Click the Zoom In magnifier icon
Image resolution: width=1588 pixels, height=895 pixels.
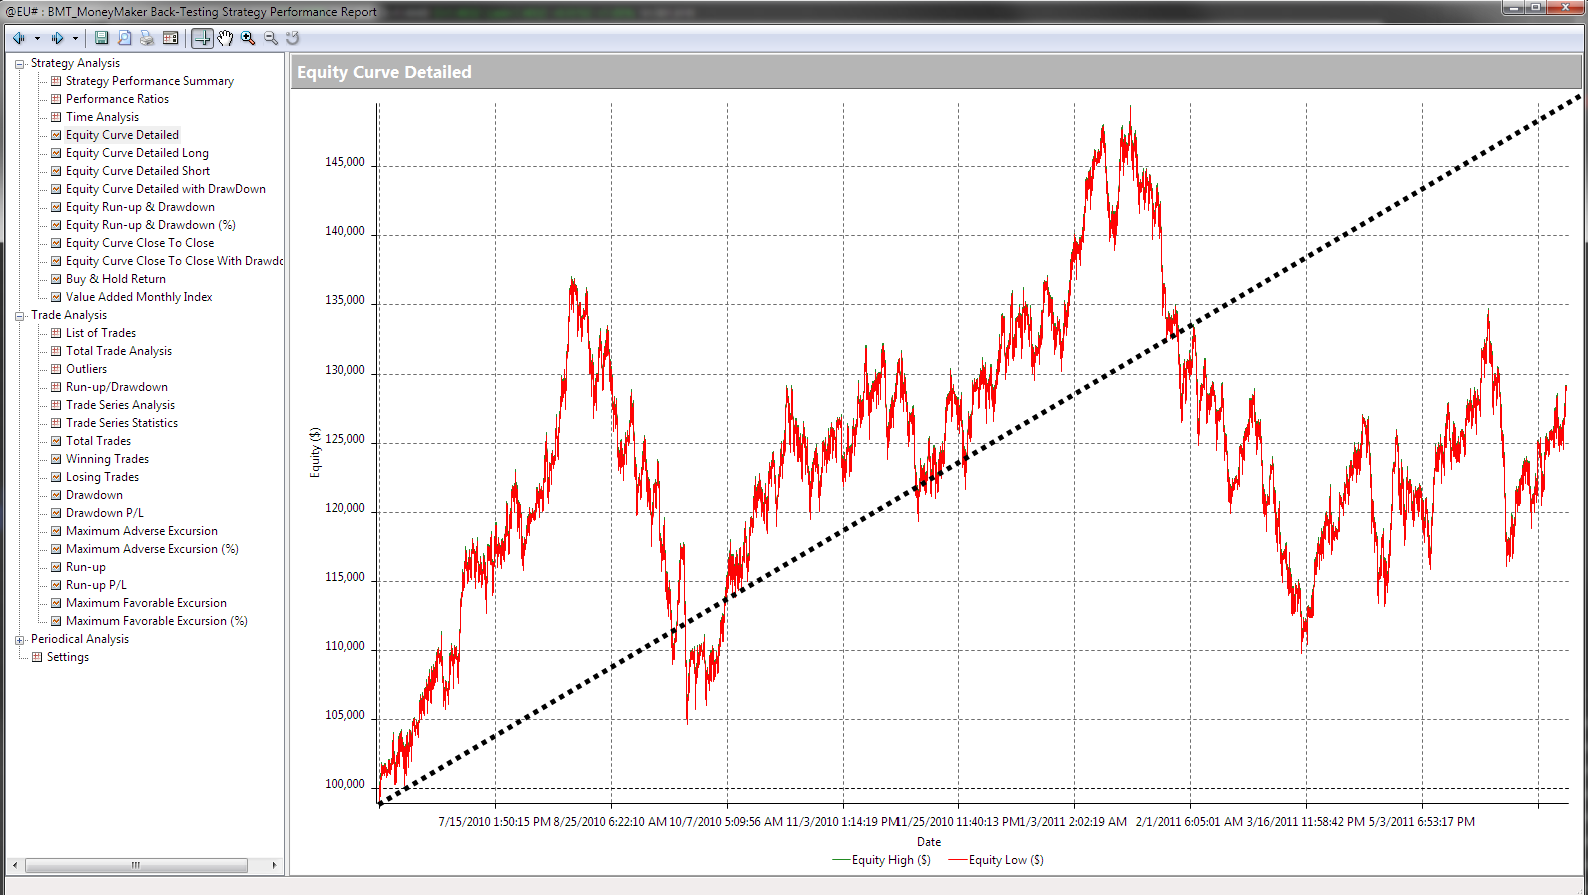pyautogui.click(x=248, y=38)
